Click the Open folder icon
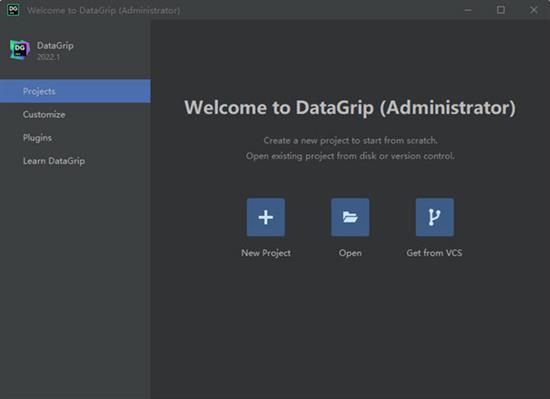The height and width of the screenshot is (399, 550). tap(350, 217)
